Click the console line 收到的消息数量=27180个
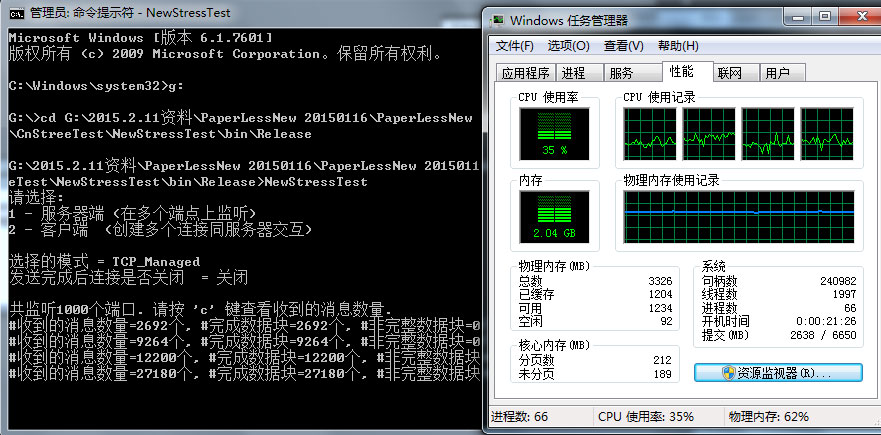The width and height of the screenshot is (881, 435). [x=244, y=373]
